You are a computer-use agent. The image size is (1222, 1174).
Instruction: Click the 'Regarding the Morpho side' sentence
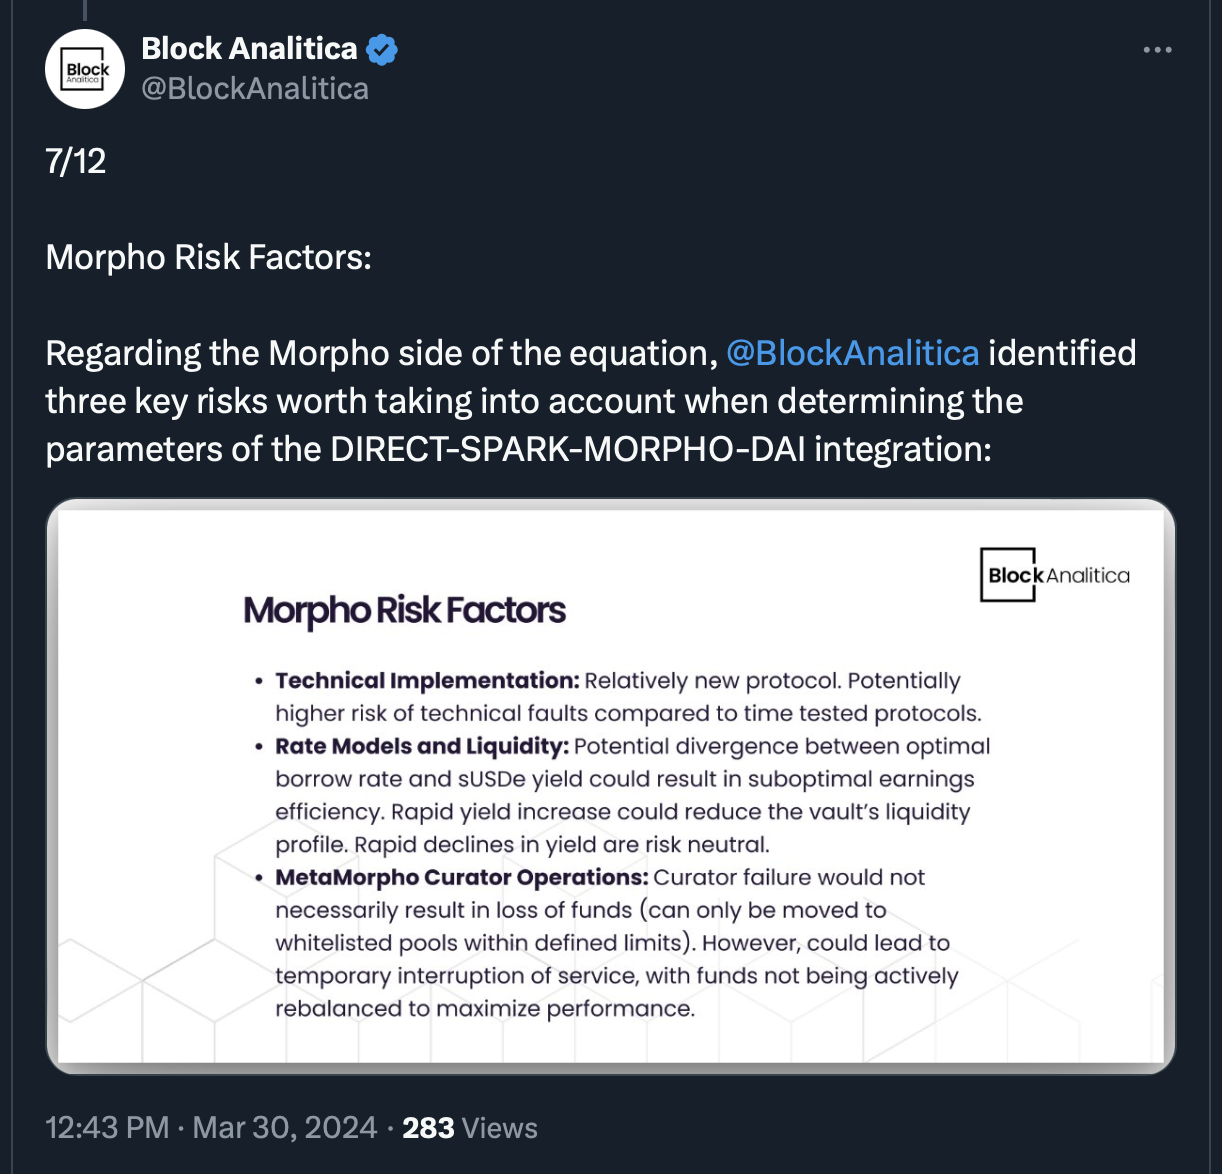pos(591,401)
